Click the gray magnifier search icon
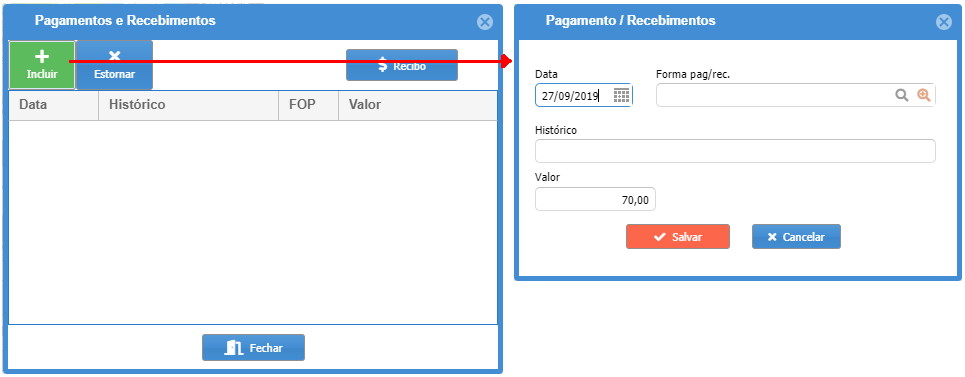This screenshot has height=377, width=965. 902,95
